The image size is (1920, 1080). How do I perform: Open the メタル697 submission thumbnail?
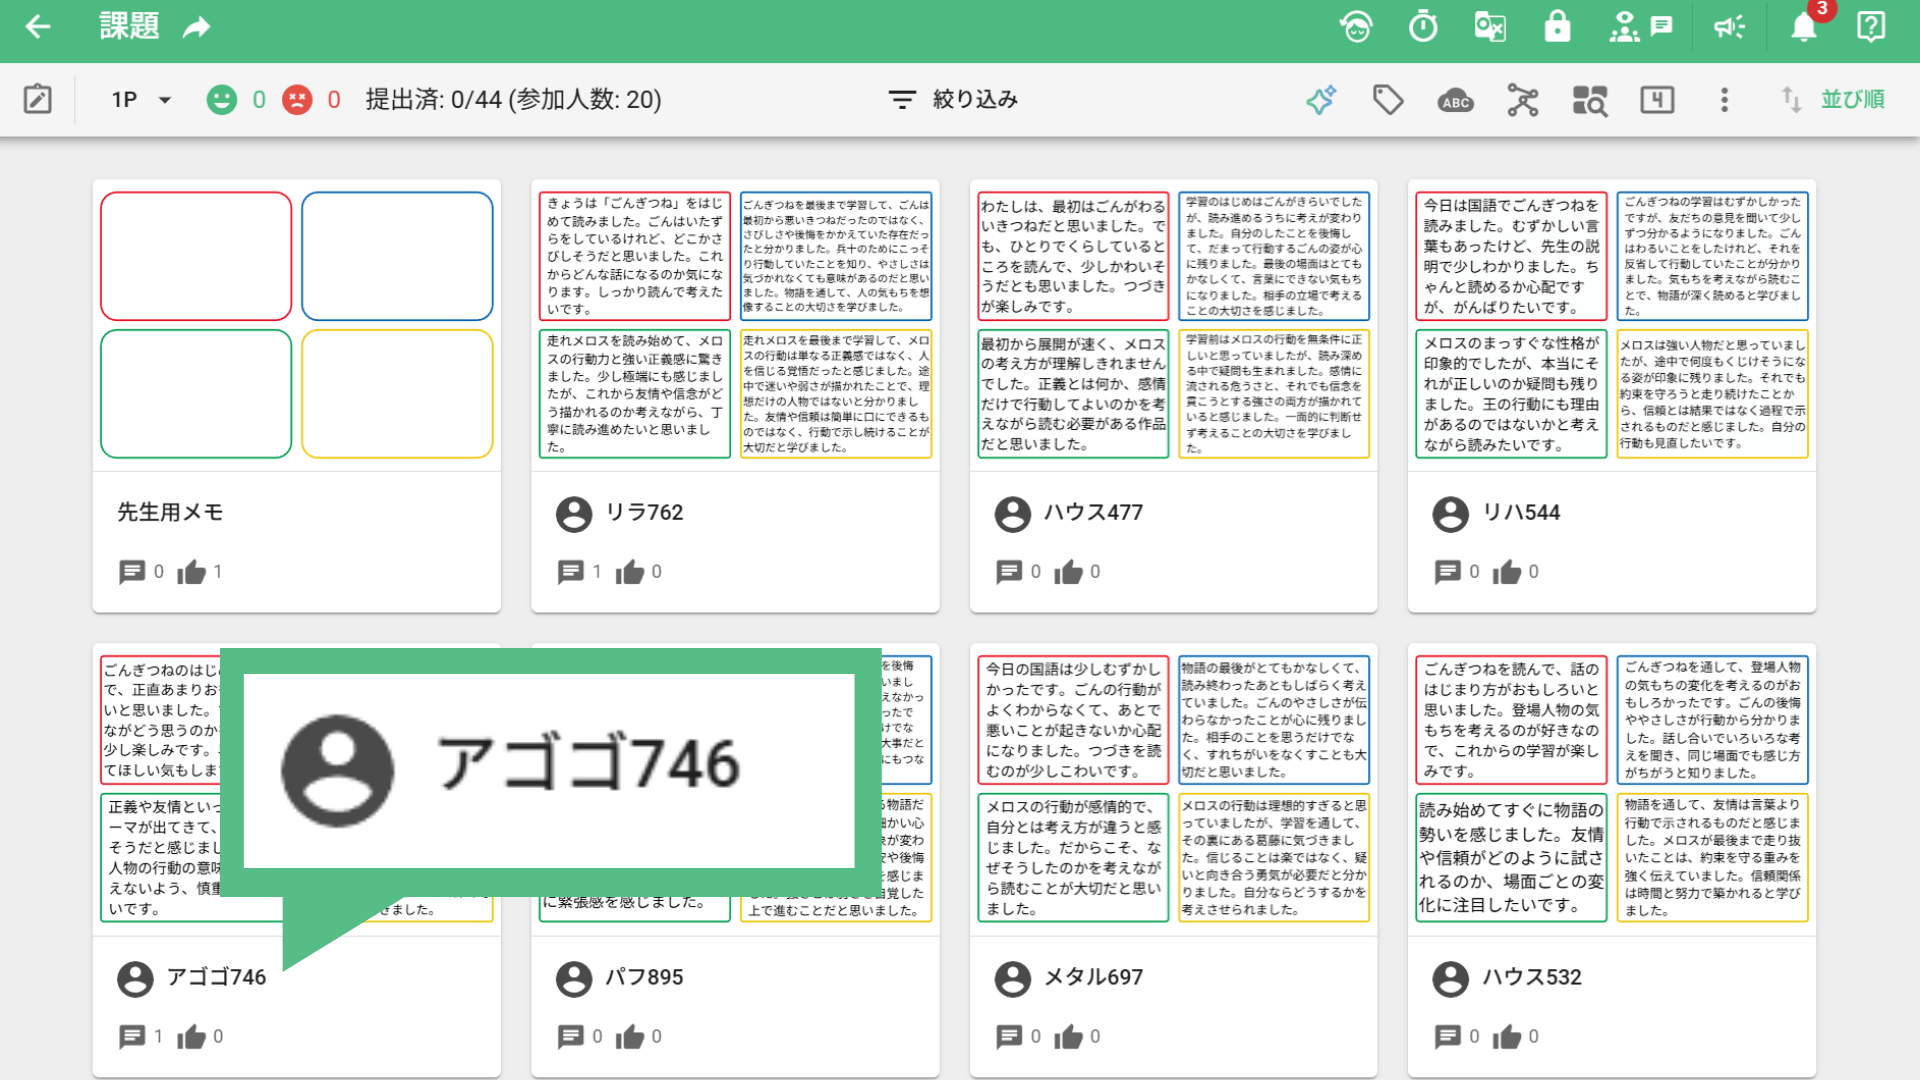pos(1173,789)
